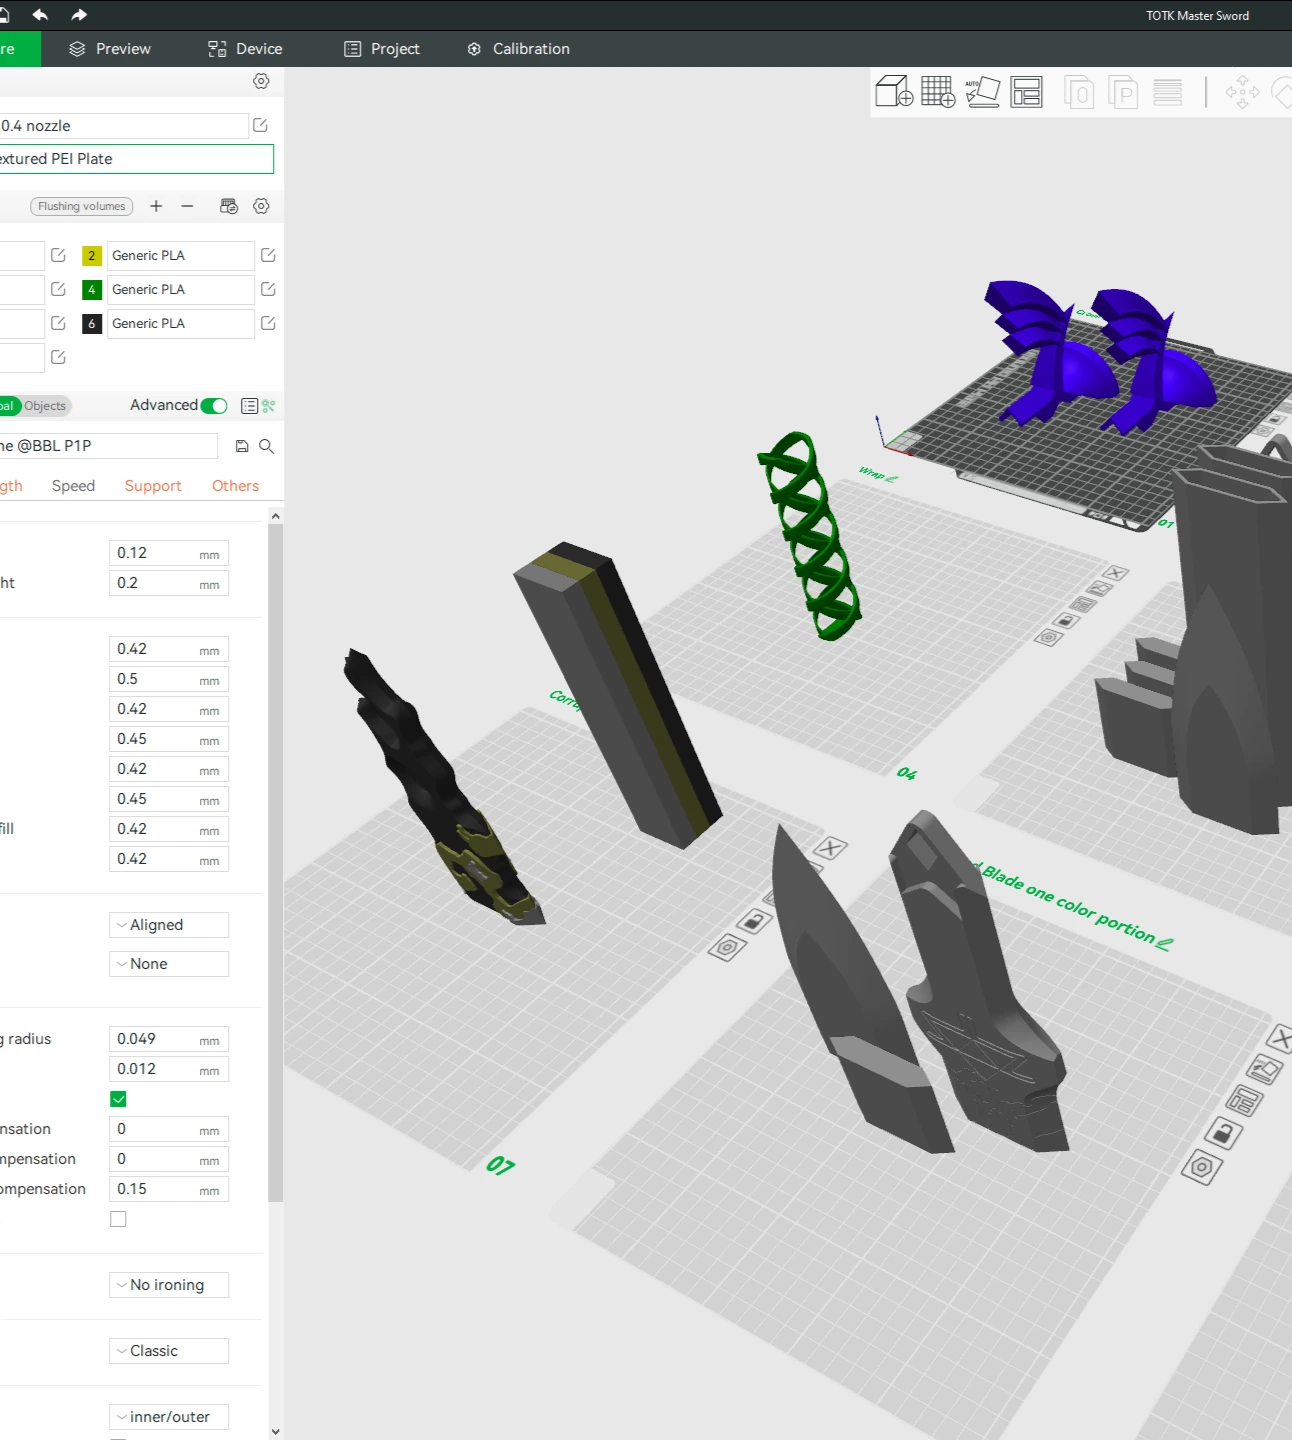Open printer settings gear icon
The height and width of the screenshot is (1440, 1292).
[261, 81]
